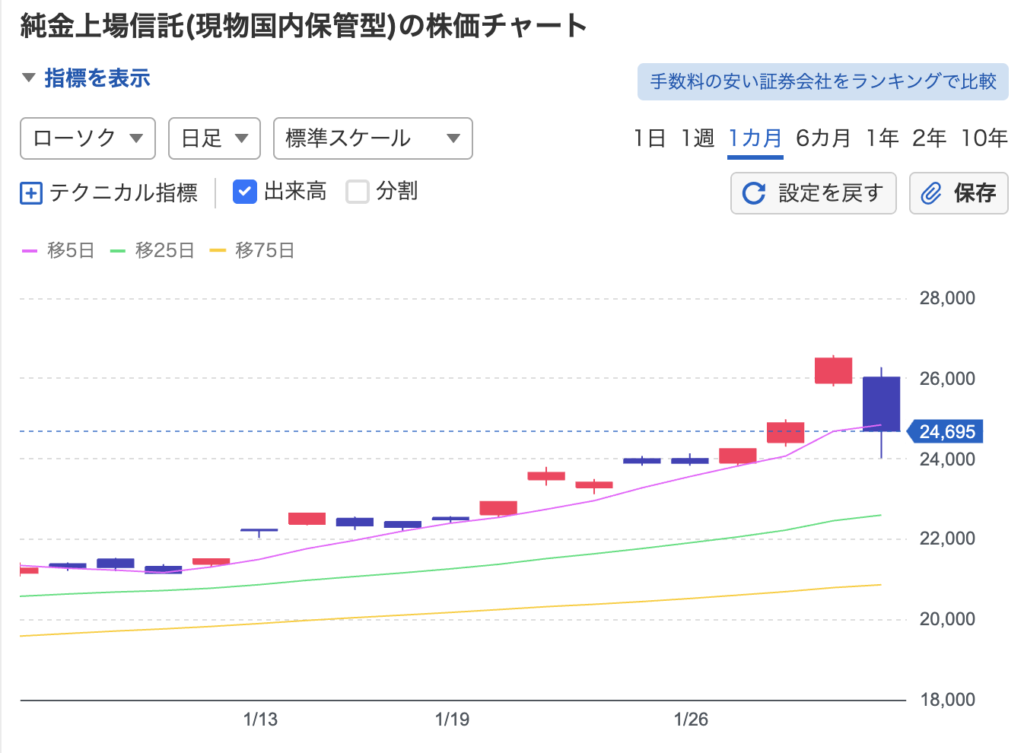
Task: Click the reset arrow icon in 設定を戻す
Action: point(754,193)
